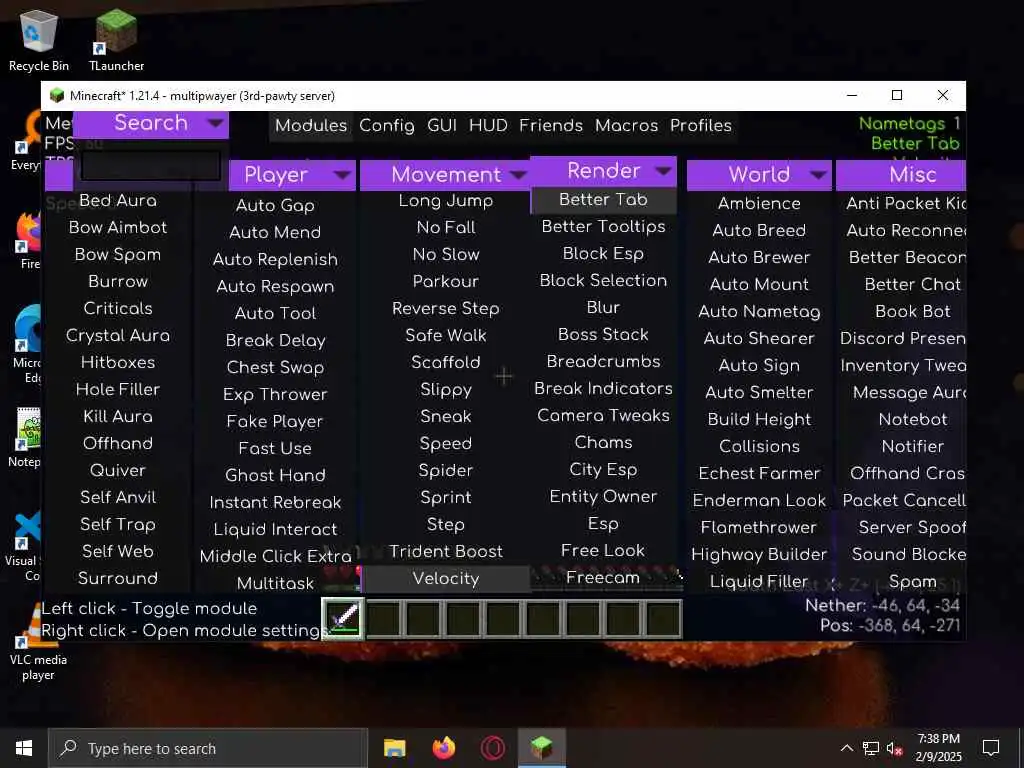This screenshot has width=1024, height=768.
Task: Enable the Fast Use module
Action: coord(275,449)
